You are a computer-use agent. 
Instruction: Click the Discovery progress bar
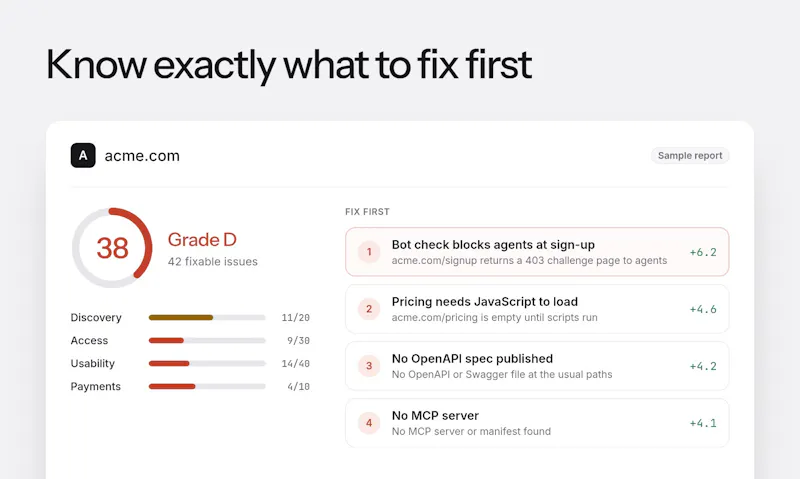pyautogui.click(x=207, y=317)
